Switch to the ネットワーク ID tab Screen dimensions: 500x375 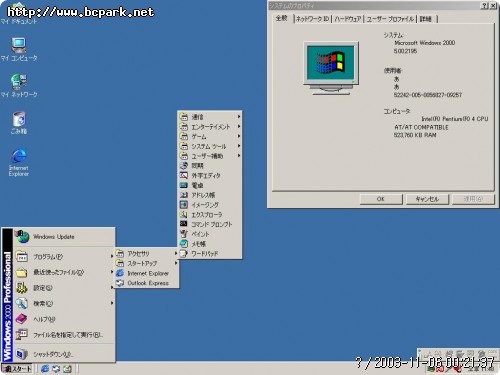click(x=313, y=19)
